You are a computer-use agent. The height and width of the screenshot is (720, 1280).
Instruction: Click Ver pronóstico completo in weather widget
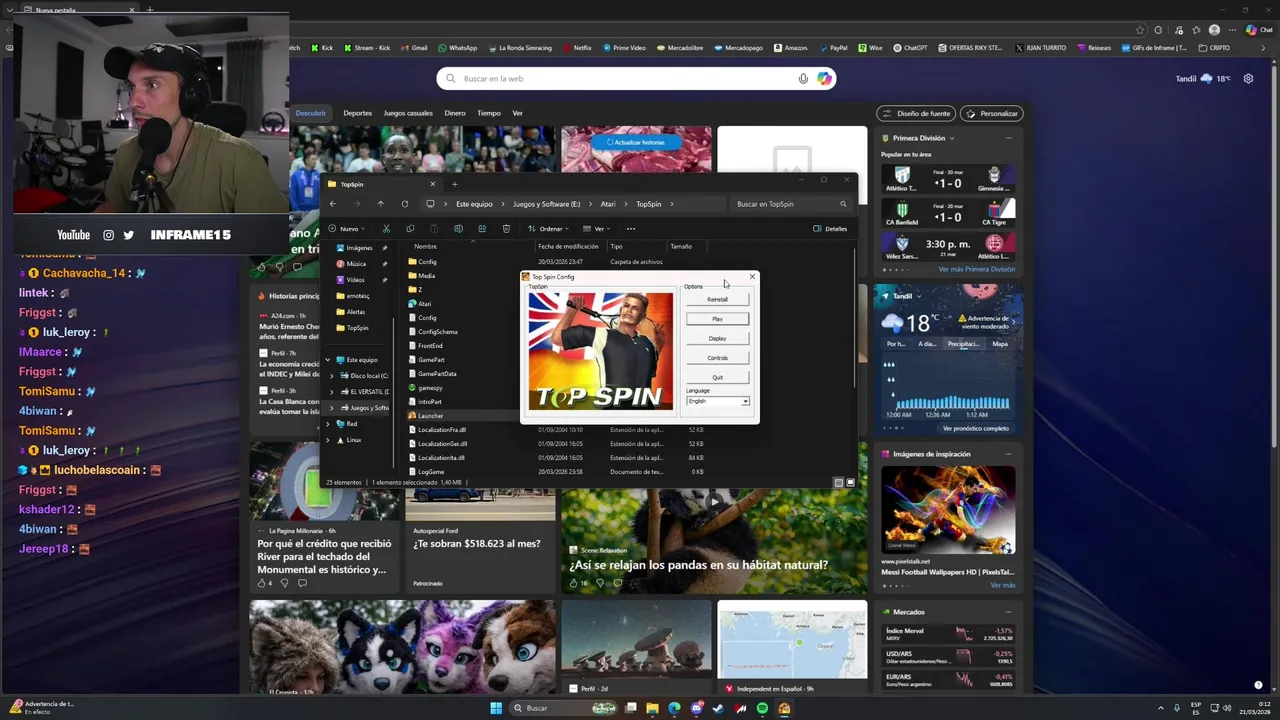975,428
